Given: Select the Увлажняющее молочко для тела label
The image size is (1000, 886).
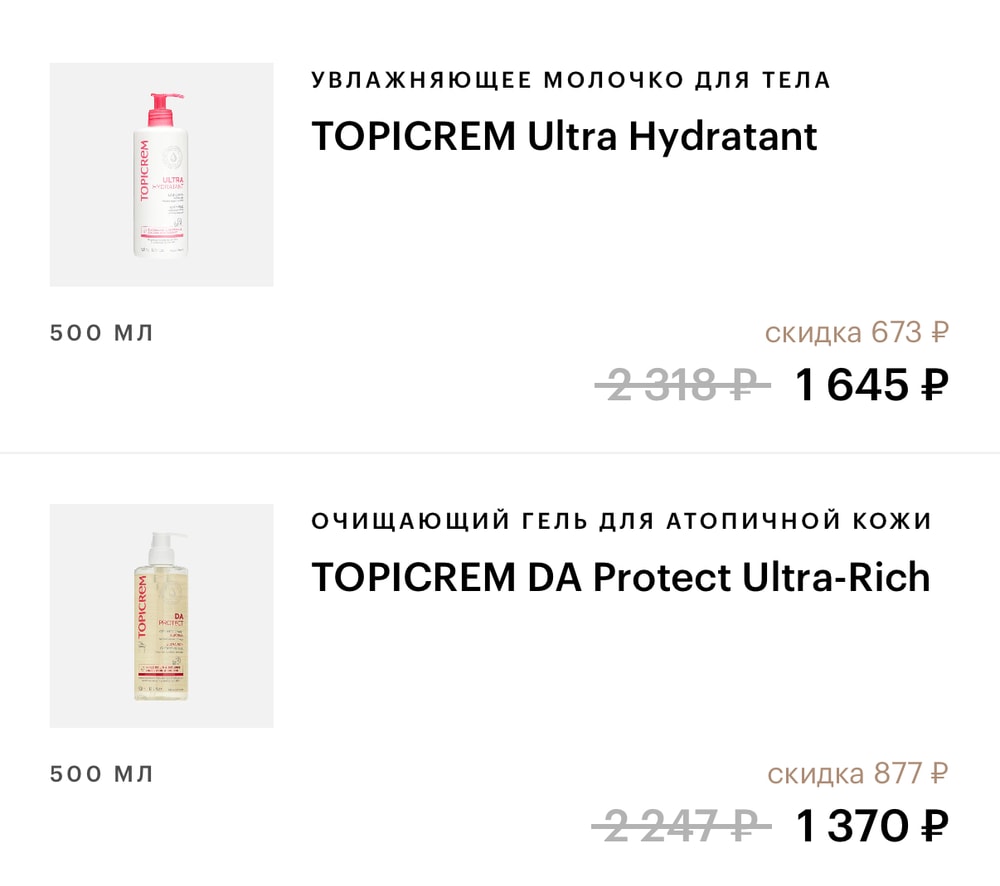Looking at the screenshot, I should pos(570,80).
